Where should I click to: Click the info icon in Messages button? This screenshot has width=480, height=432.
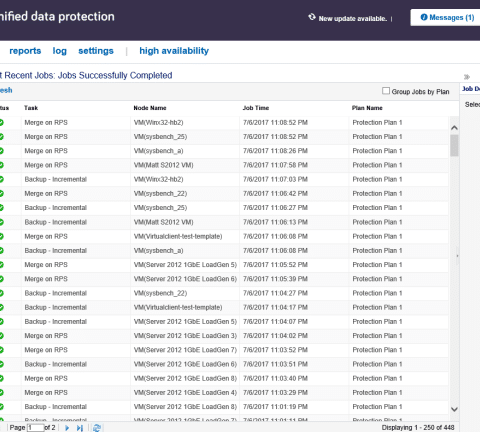pos(424,17)
